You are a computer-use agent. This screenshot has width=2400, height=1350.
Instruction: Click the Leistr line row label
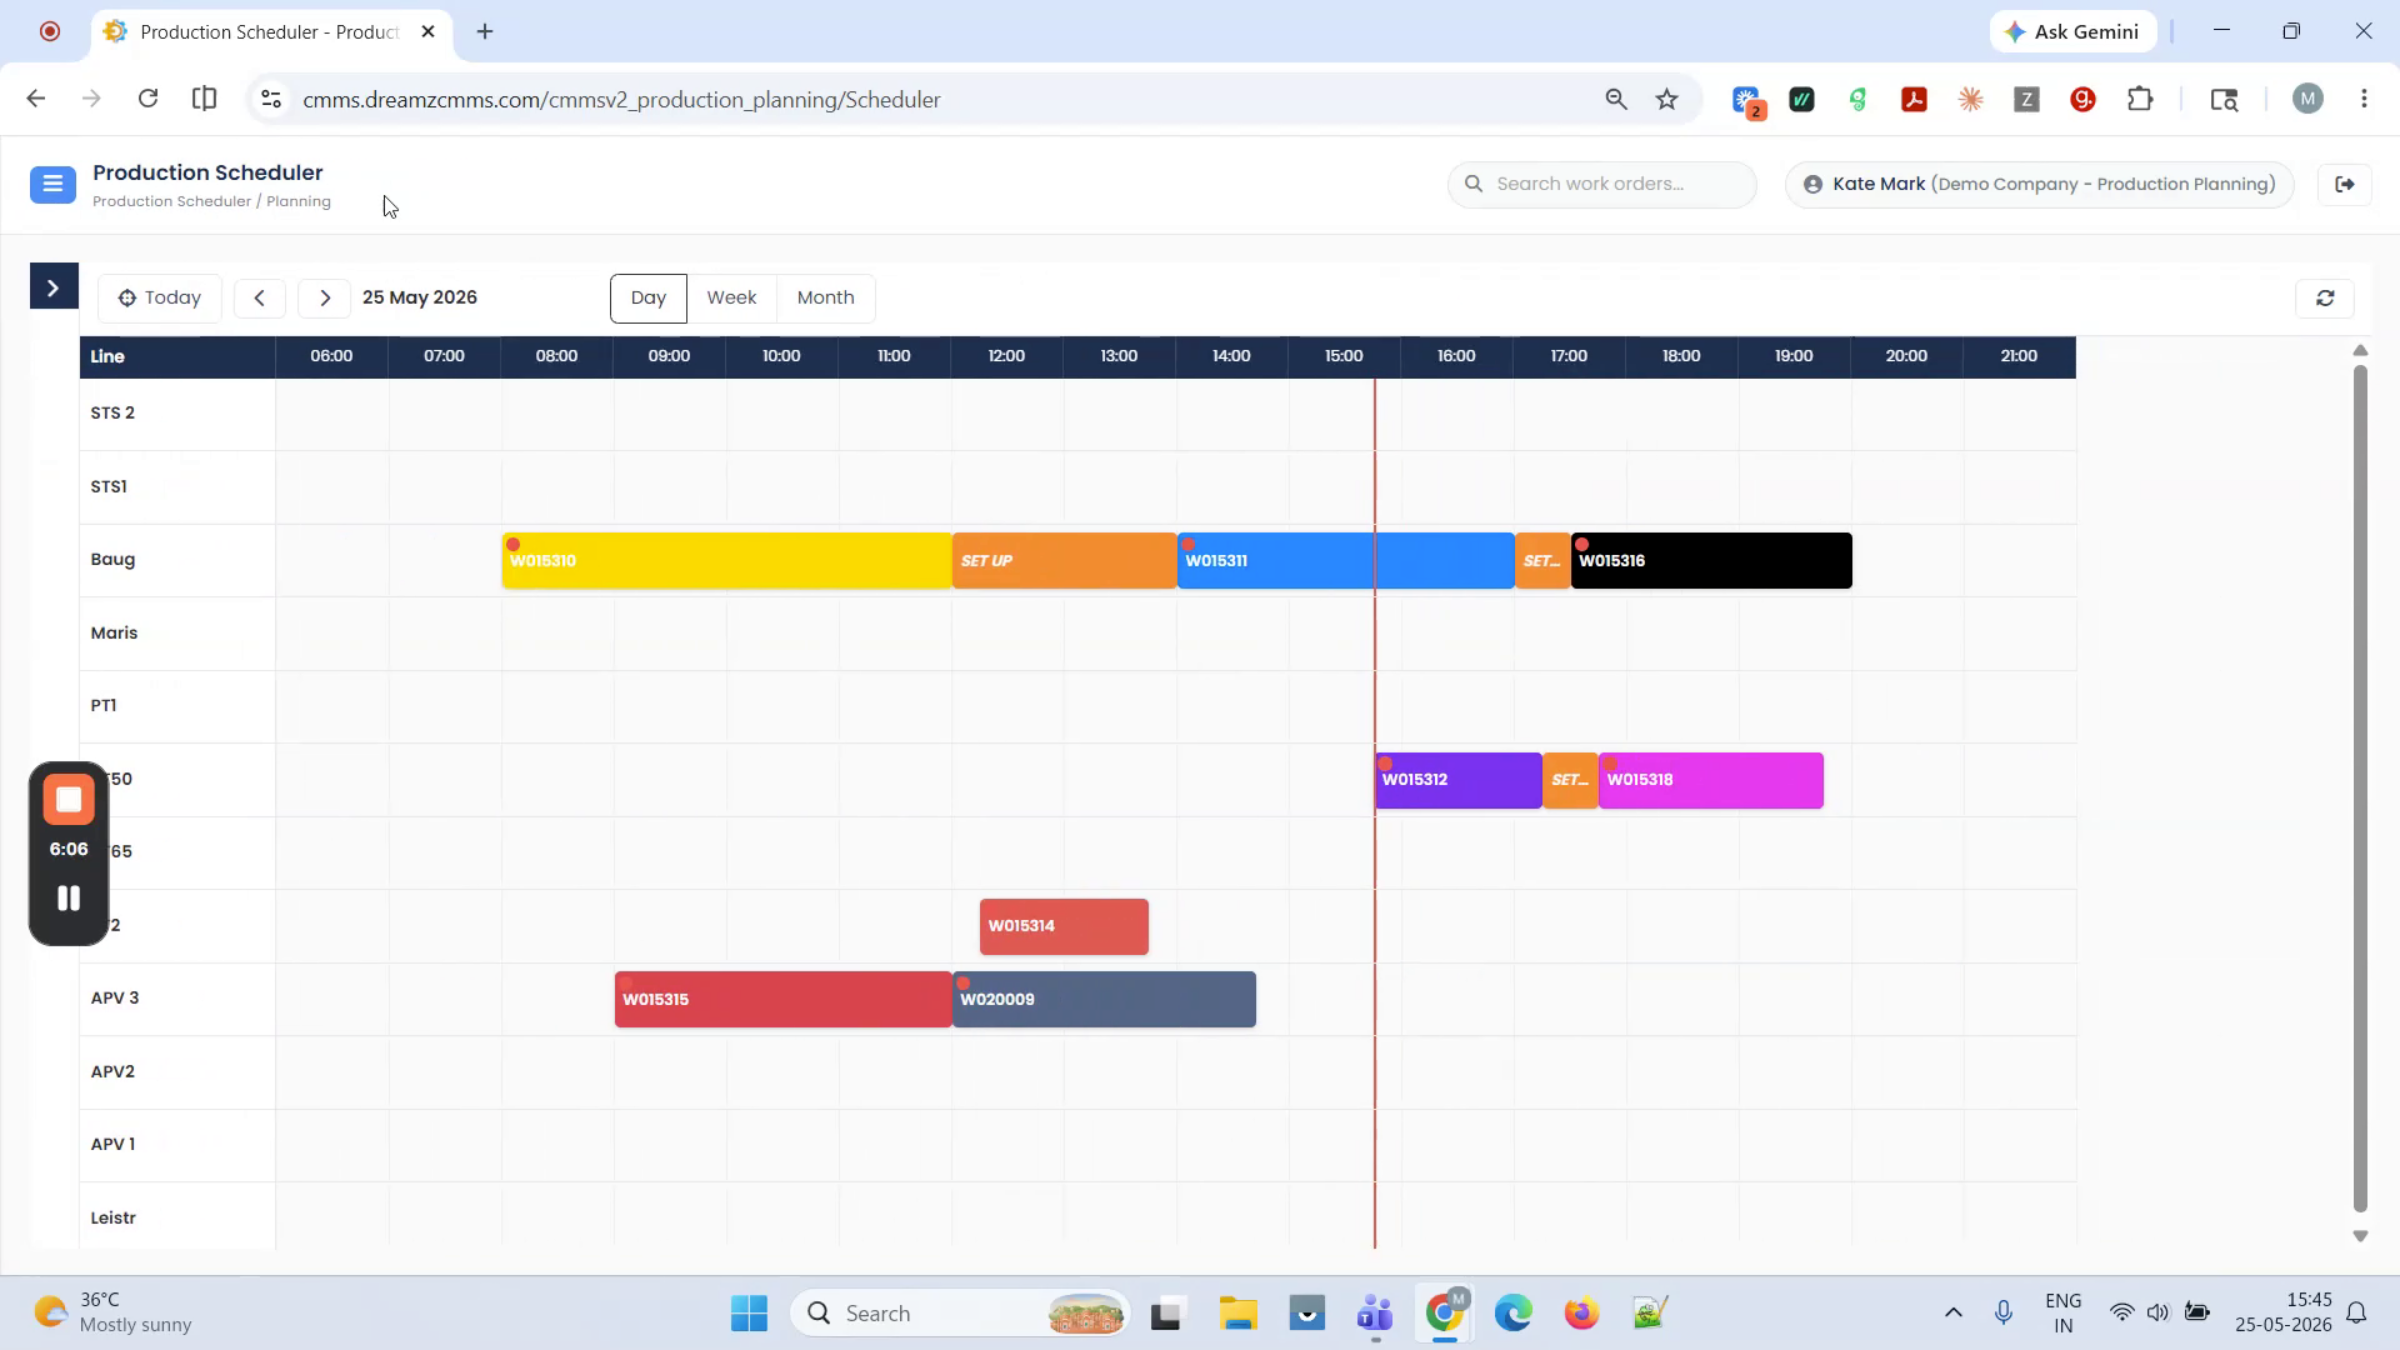tap(113, 1218)
